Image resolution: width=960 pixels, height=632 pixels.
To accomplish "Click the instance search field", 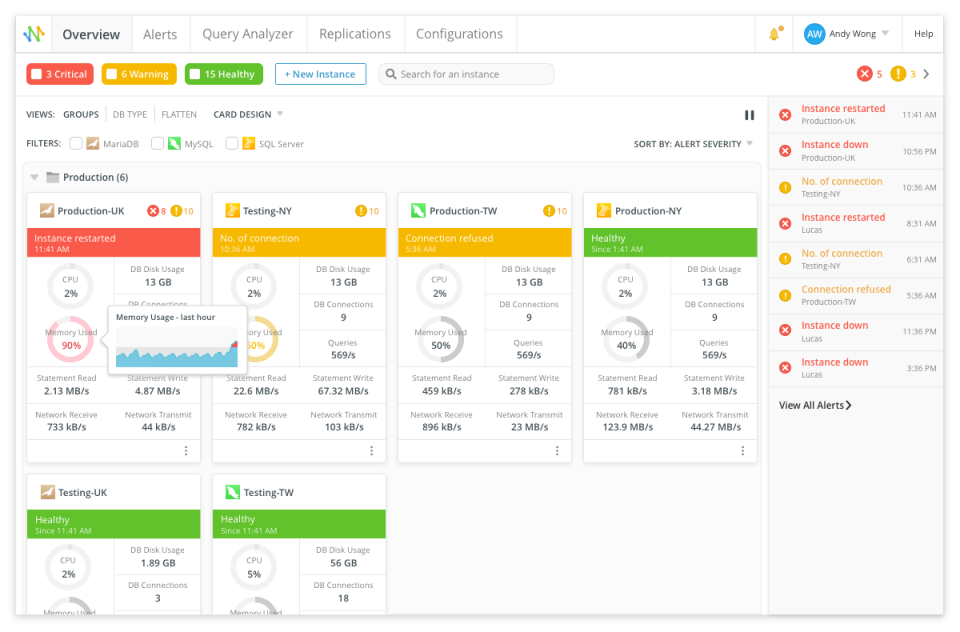I will click(466, 73).
